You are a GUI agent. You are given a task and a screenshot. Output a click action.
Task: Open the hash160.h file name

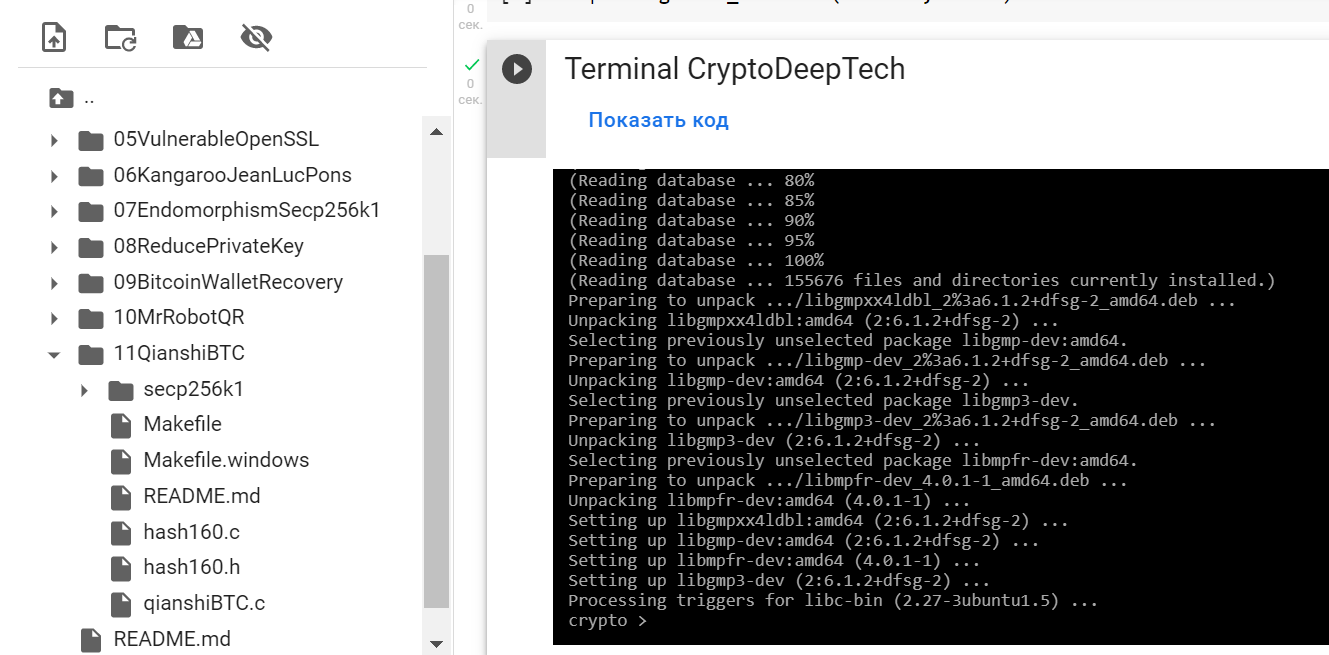coord(191,567)
